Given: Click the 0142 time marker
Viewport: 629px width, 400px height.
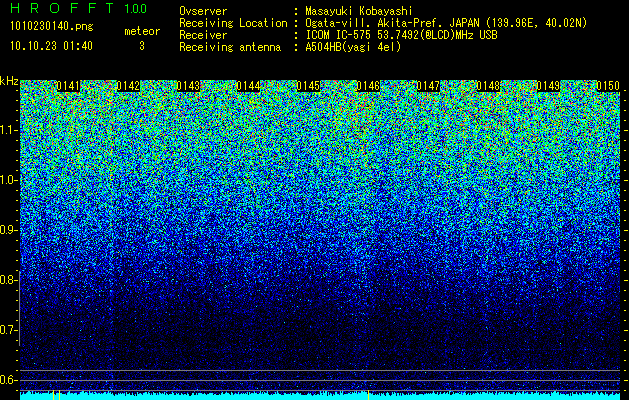Looking at the screenshot, I should click(x=128, y=86).
